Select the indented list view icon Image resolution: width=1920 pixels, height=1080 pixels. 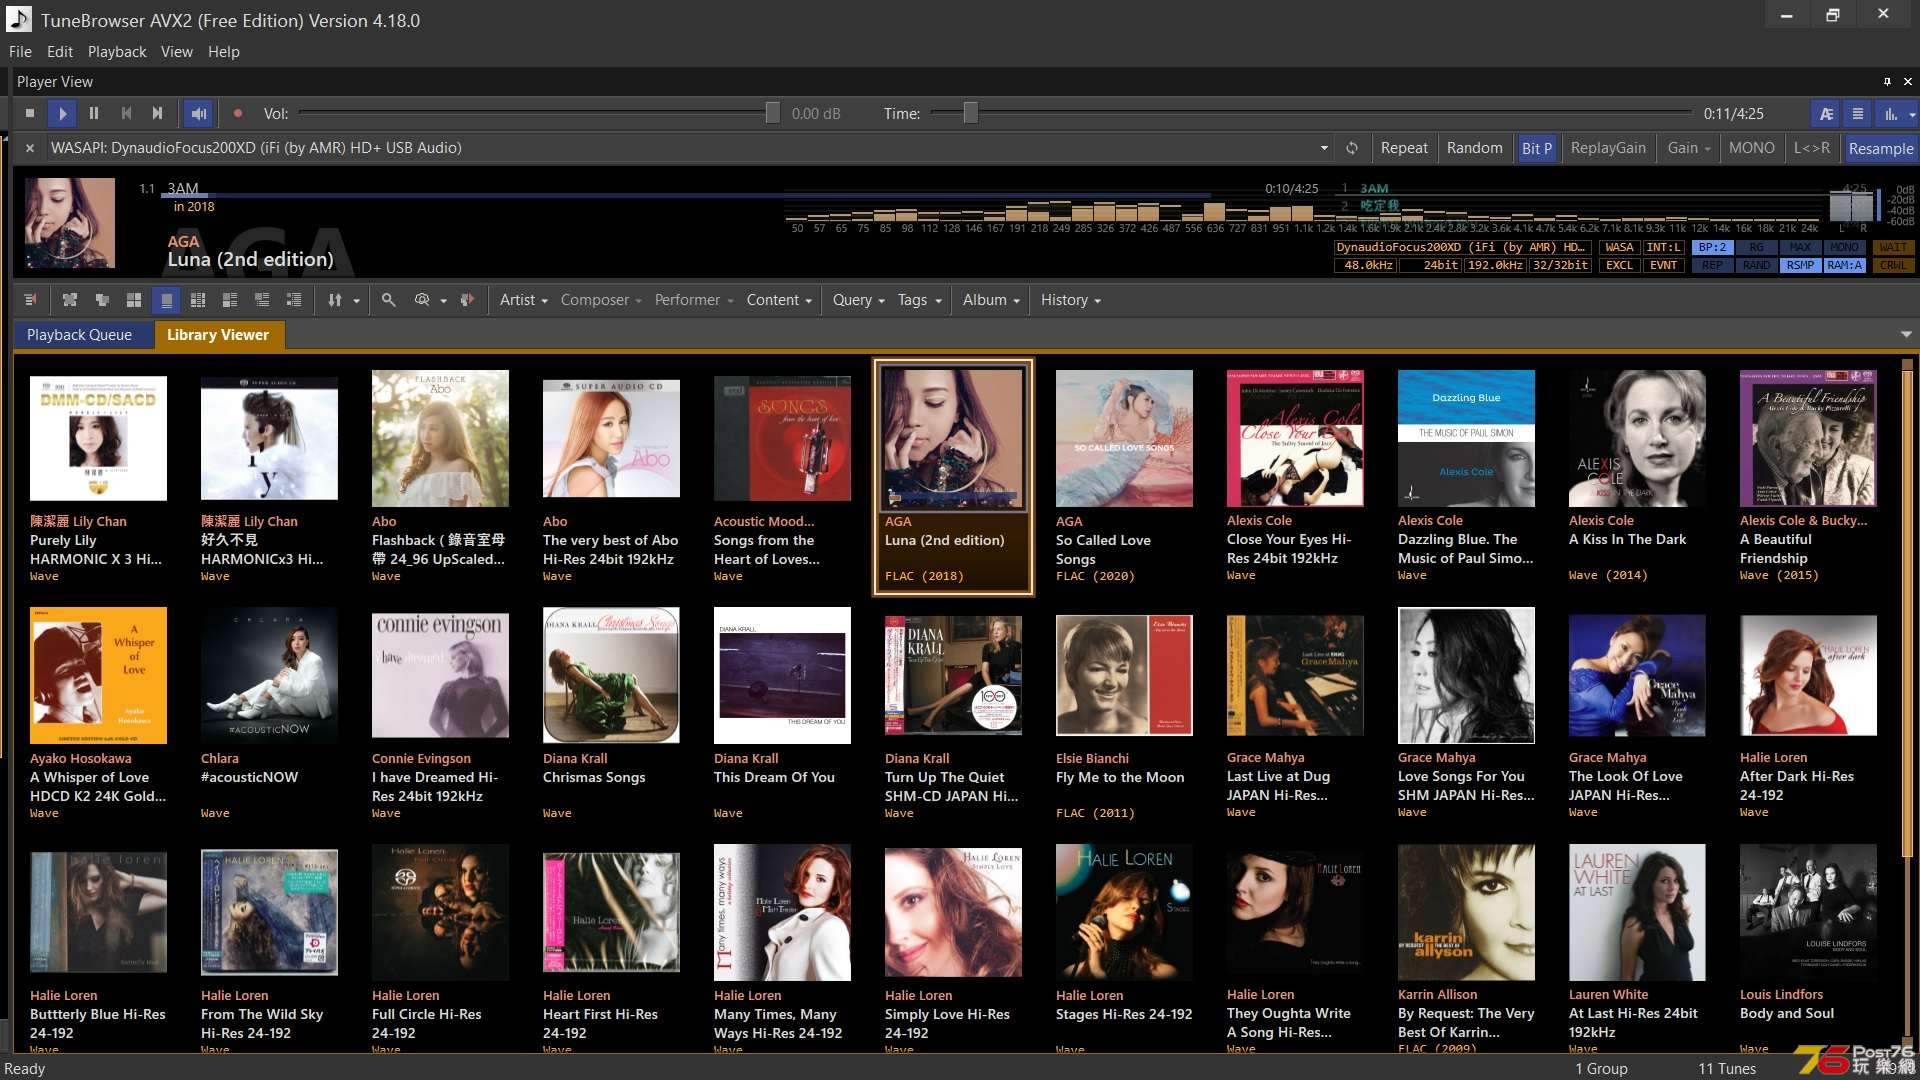click(294, 300)
